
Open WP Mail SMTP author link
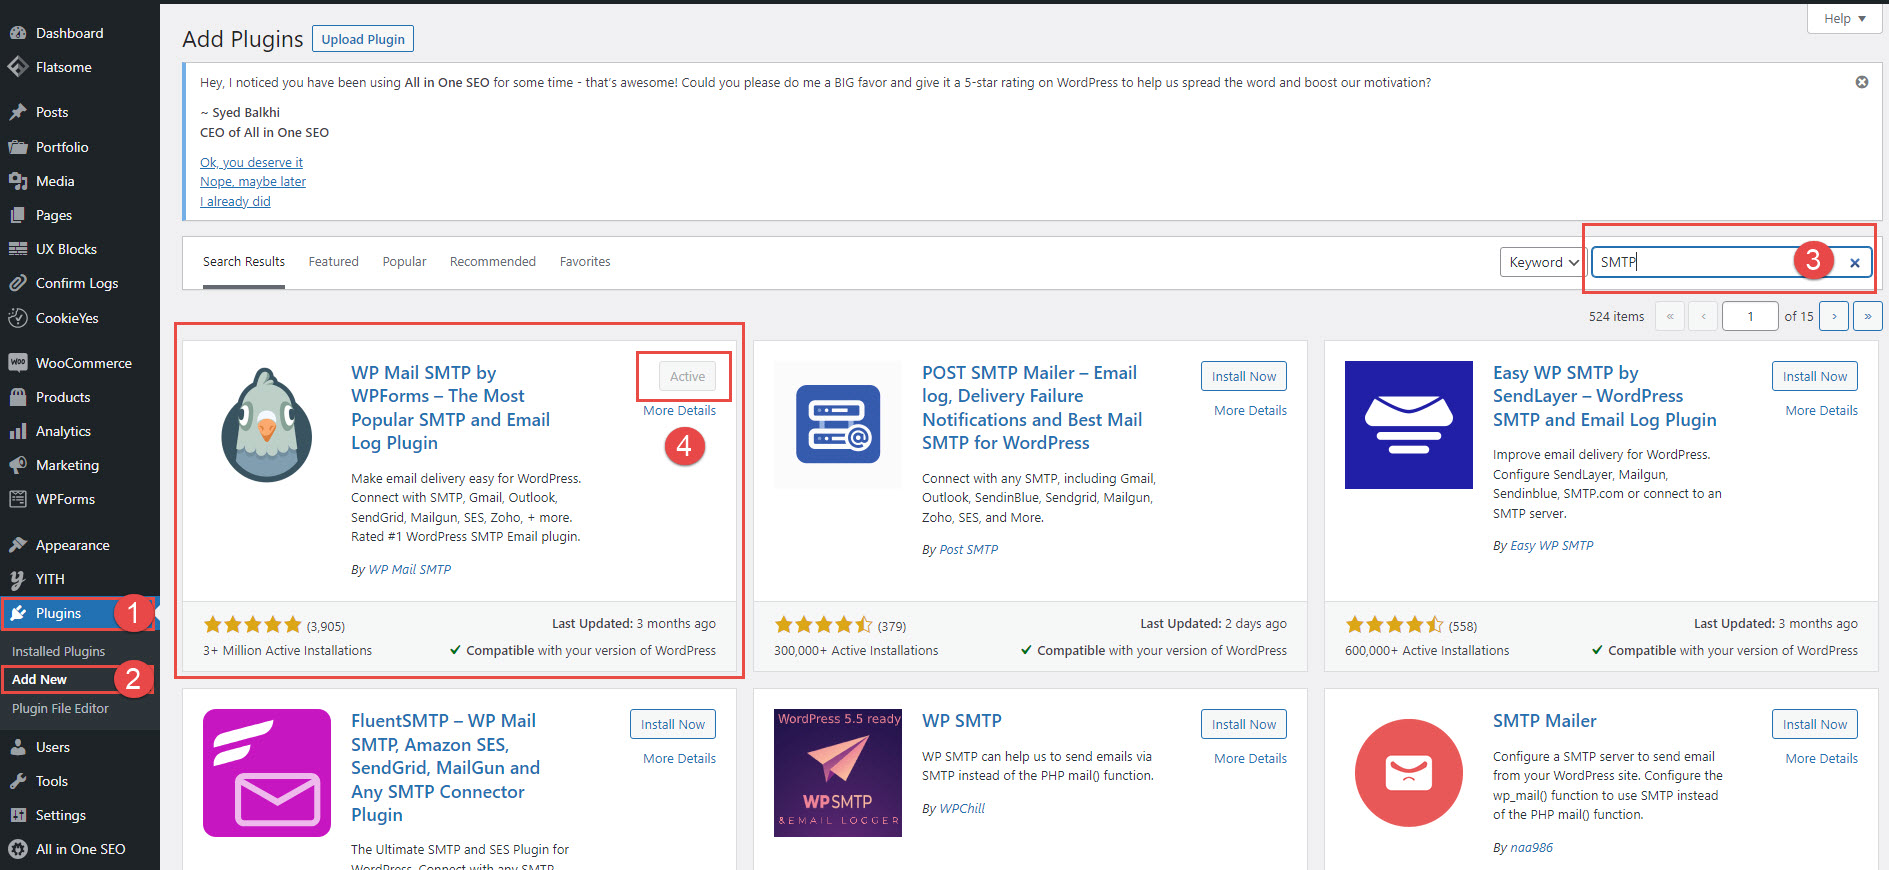(410, 570)
